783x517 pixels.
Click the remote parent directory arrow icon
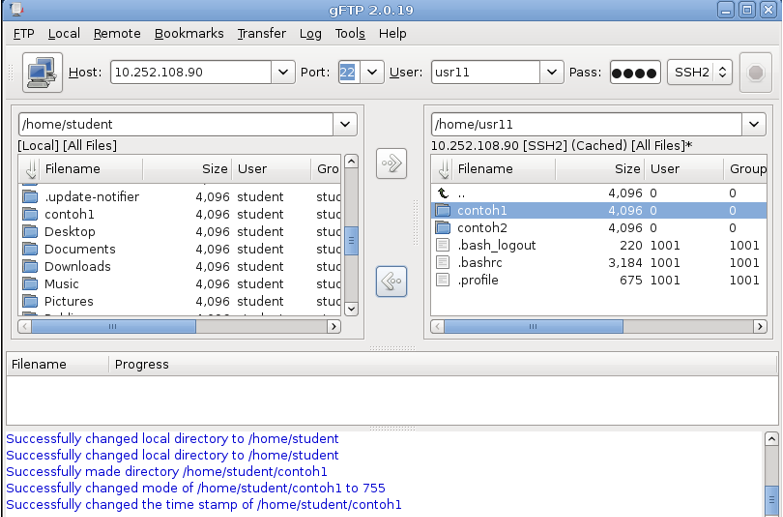(443, 193)
